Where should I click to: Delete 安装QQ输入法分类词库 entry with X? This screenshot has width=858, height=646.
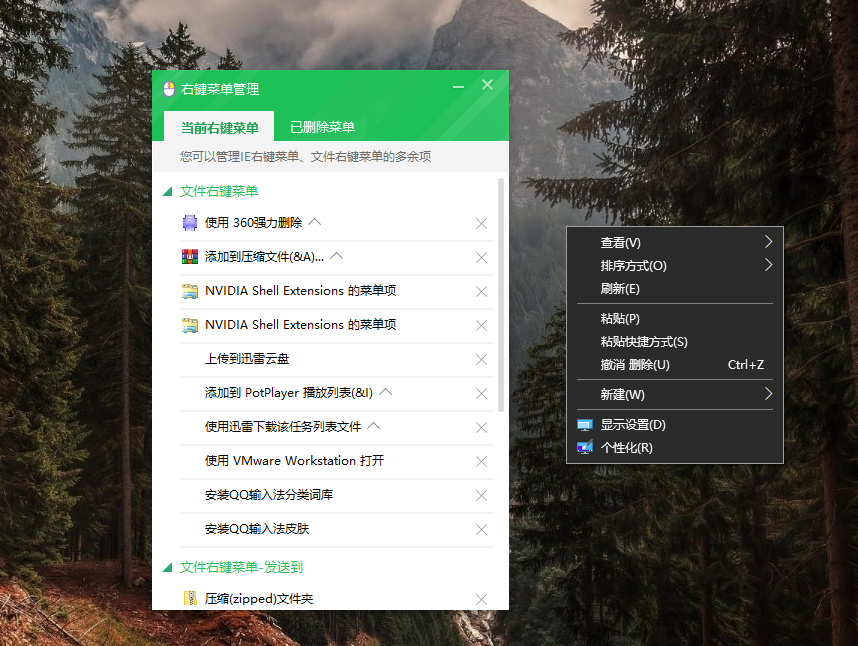tap(482, 495)
